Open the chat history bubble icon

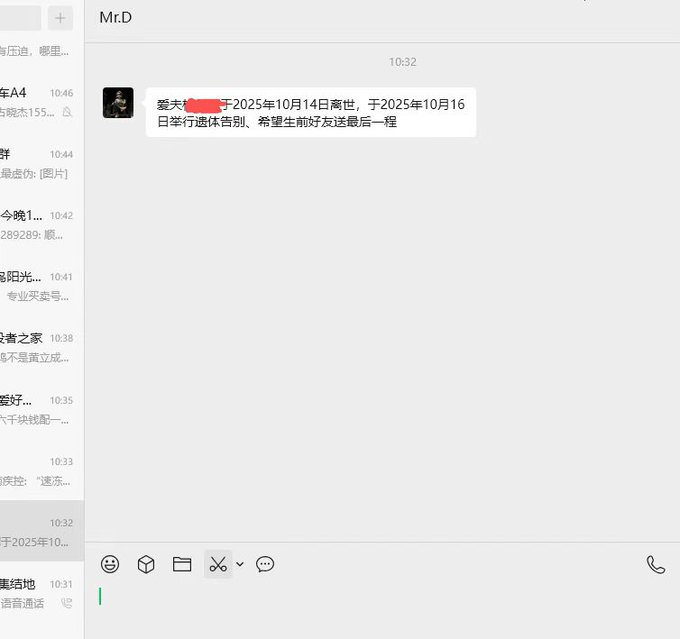click(265, 564)
